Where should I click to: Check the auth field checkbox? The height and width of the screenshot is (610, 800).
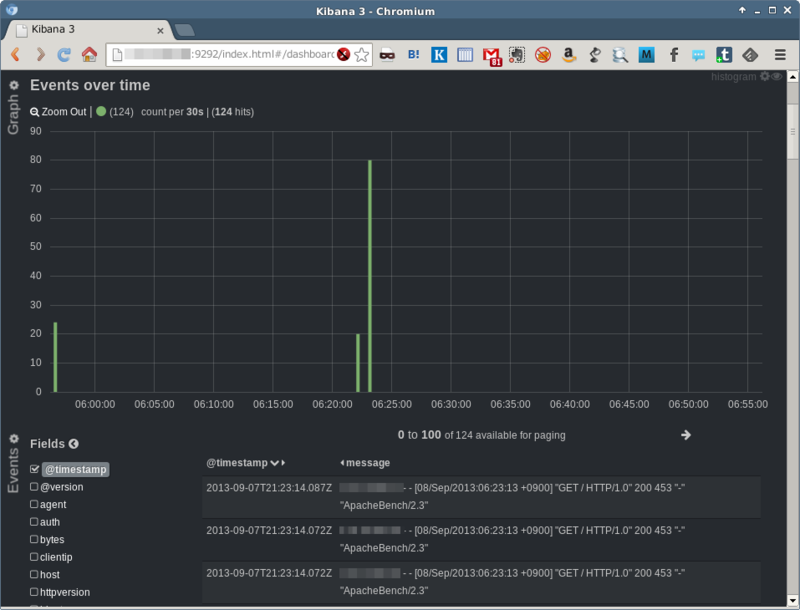tap(34, 521)
